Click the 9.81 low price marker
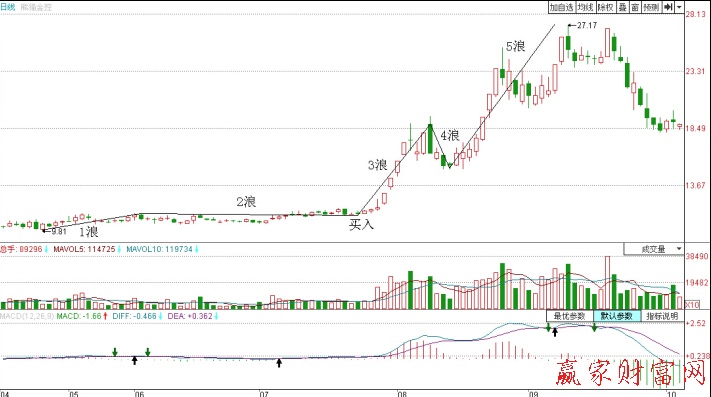The image size is (711, 397). click(58, 231)
